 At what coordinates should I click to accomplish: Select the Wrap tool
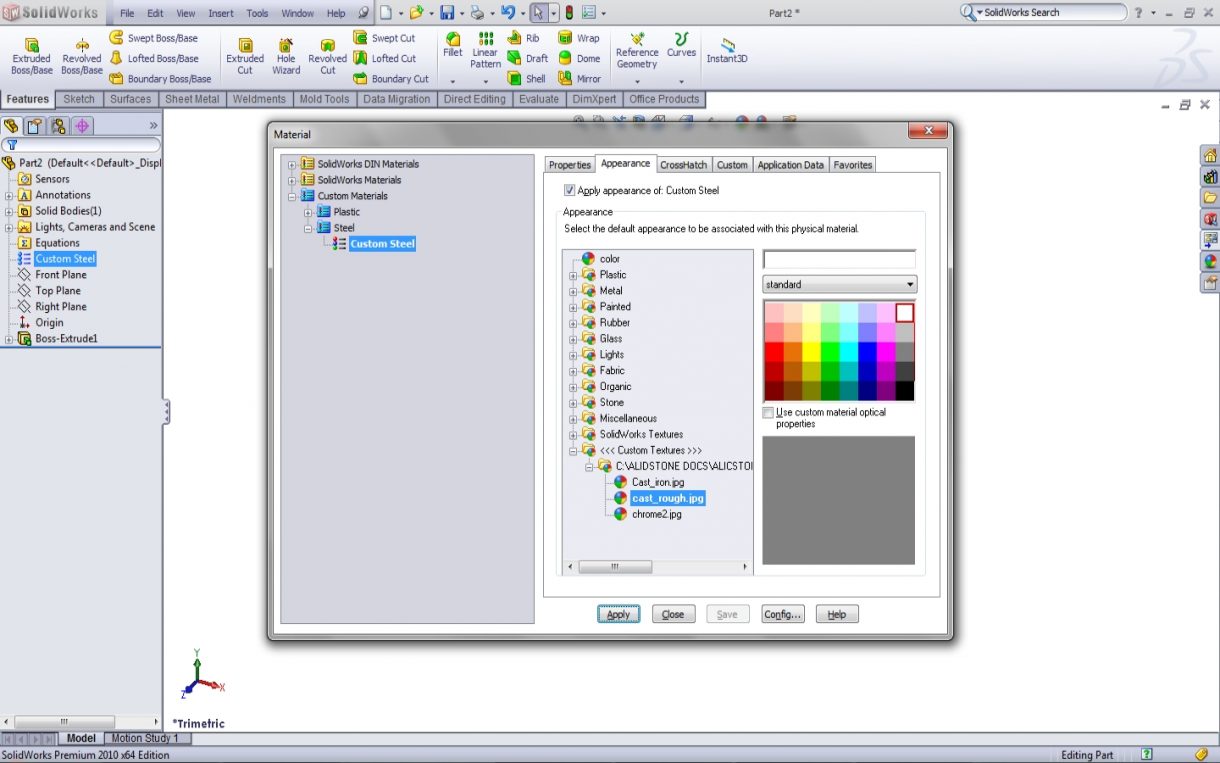point(579,38)
